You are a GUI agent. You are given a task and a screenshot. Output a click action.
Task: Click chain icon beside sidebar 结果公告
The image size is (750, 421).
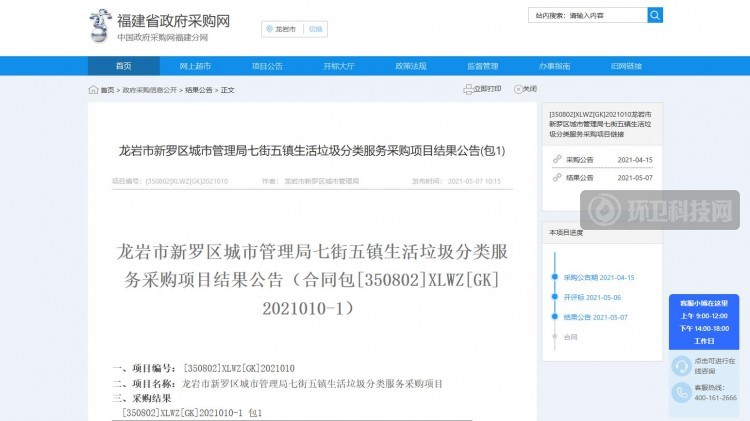(557, 177)
